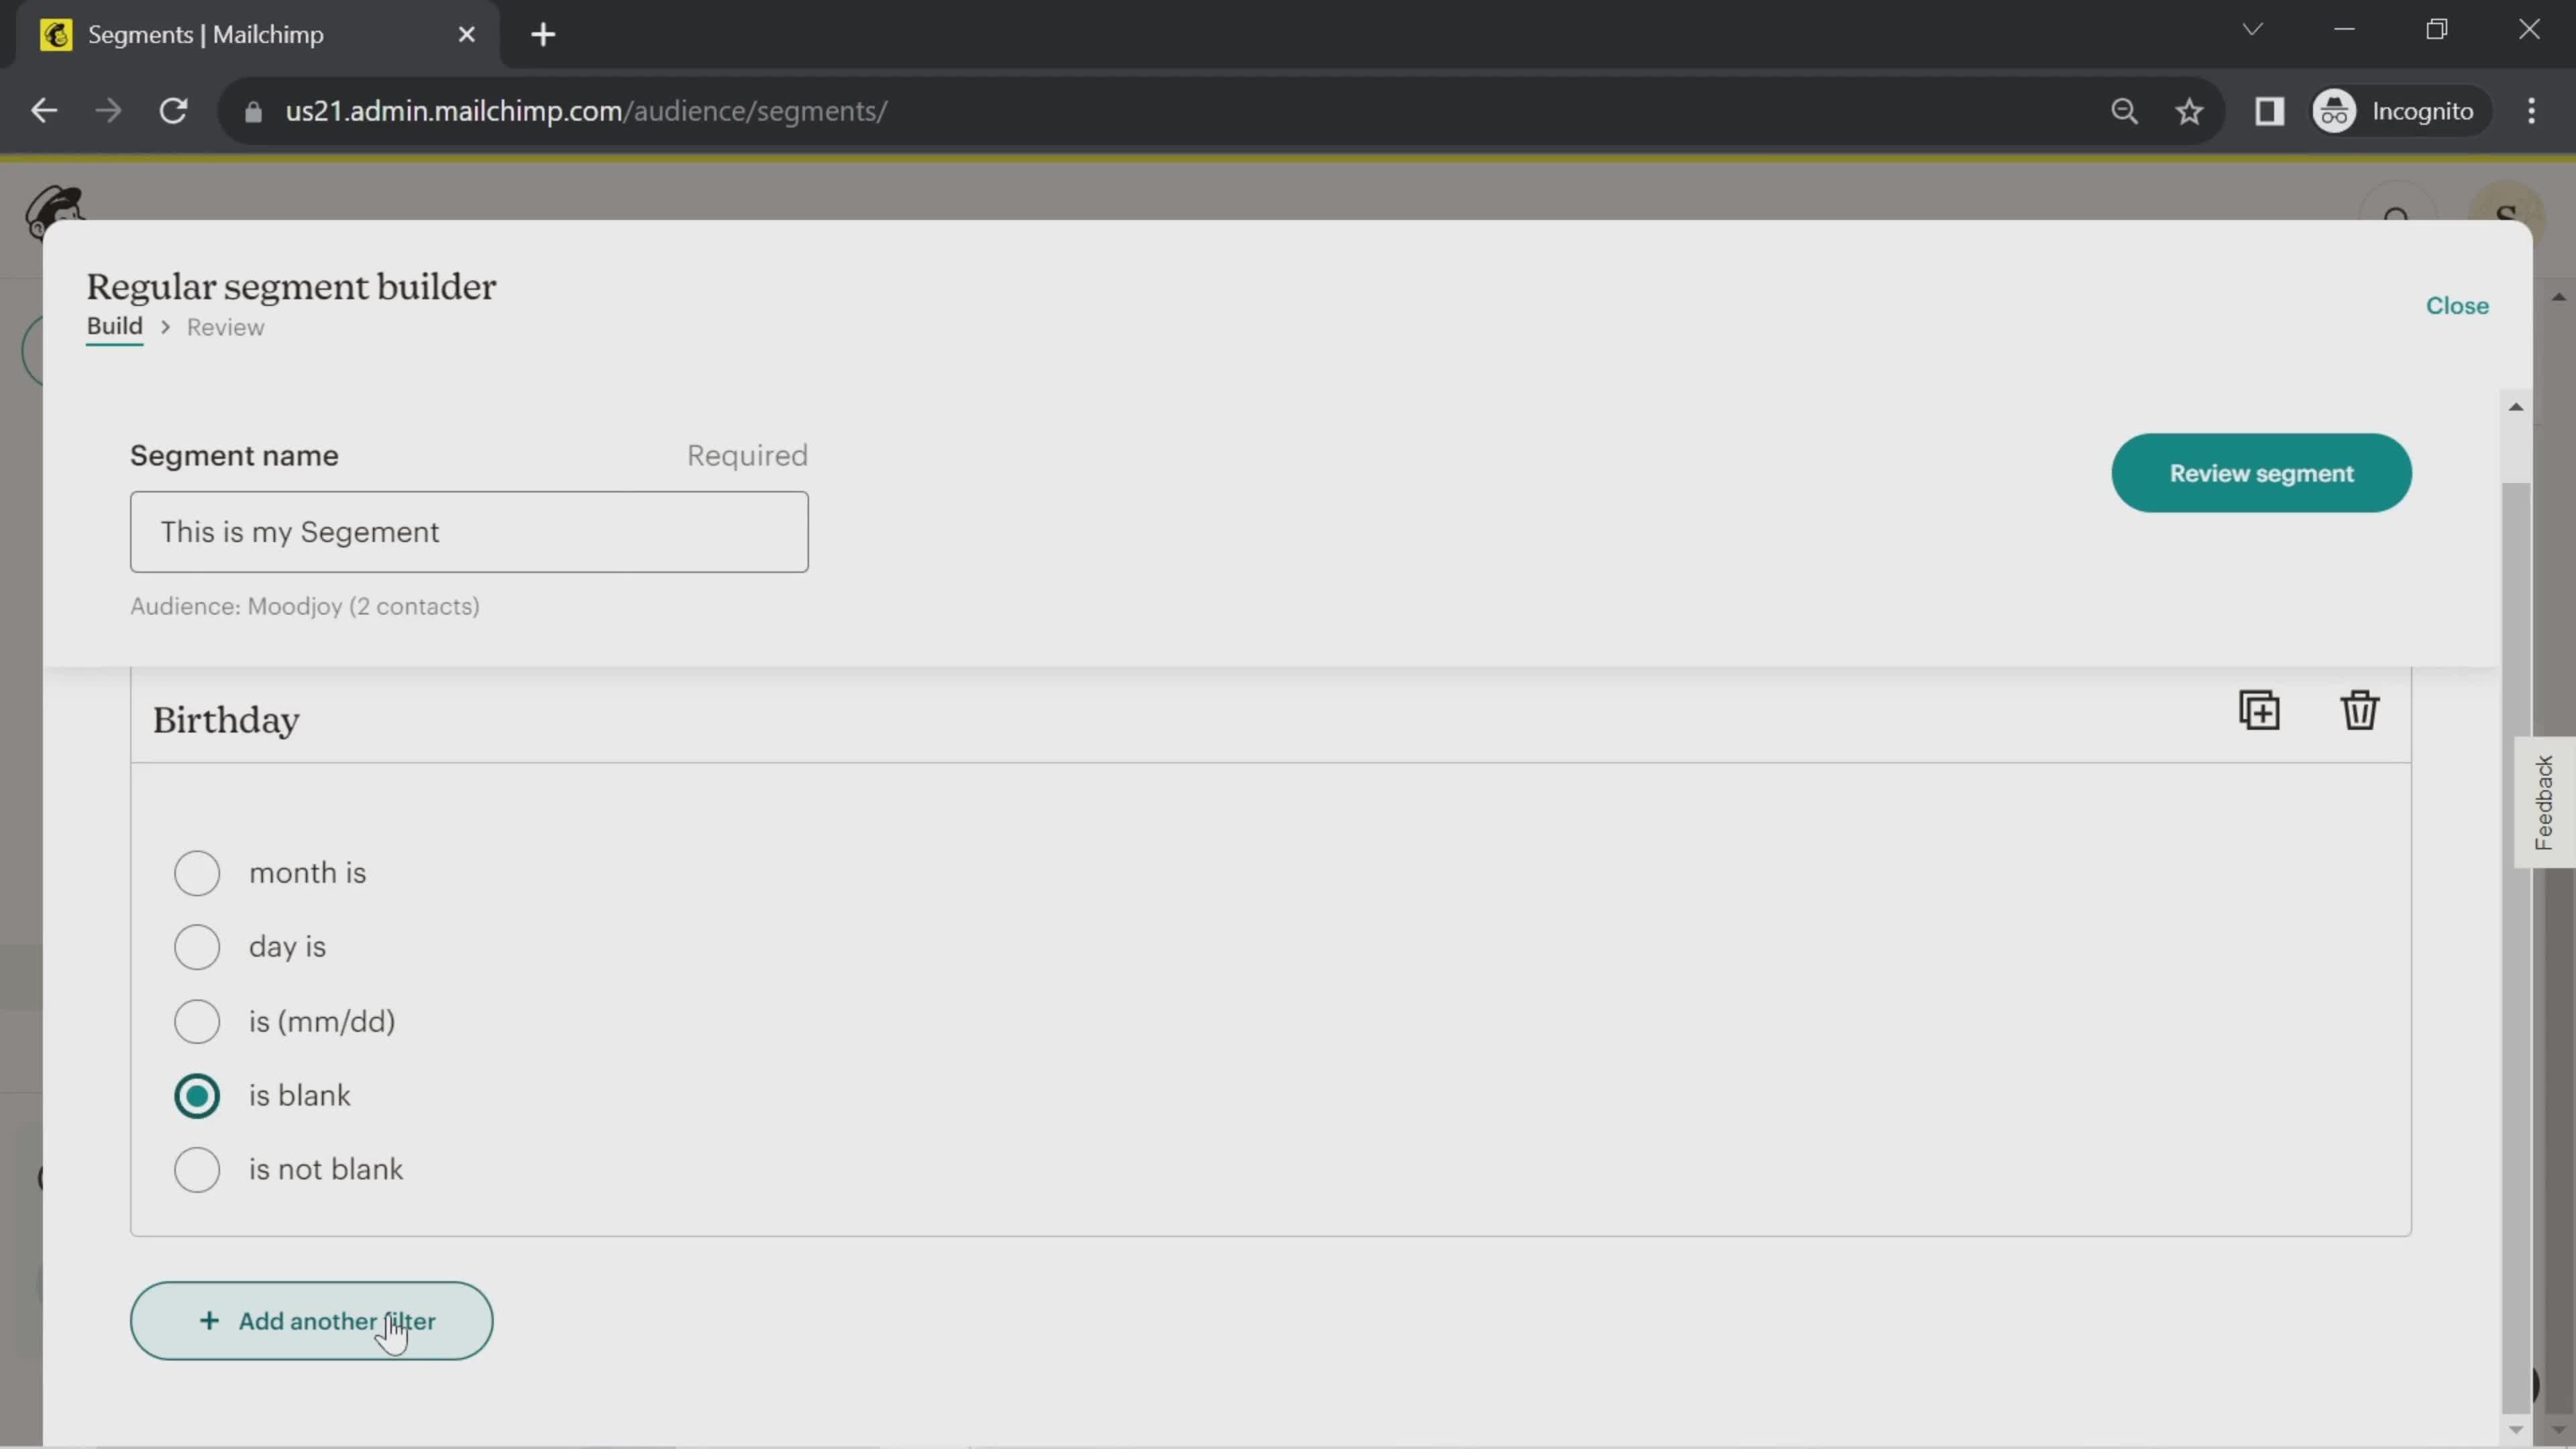Click the Review segment button
Screen dimensions: 2576x1449
2261,472
